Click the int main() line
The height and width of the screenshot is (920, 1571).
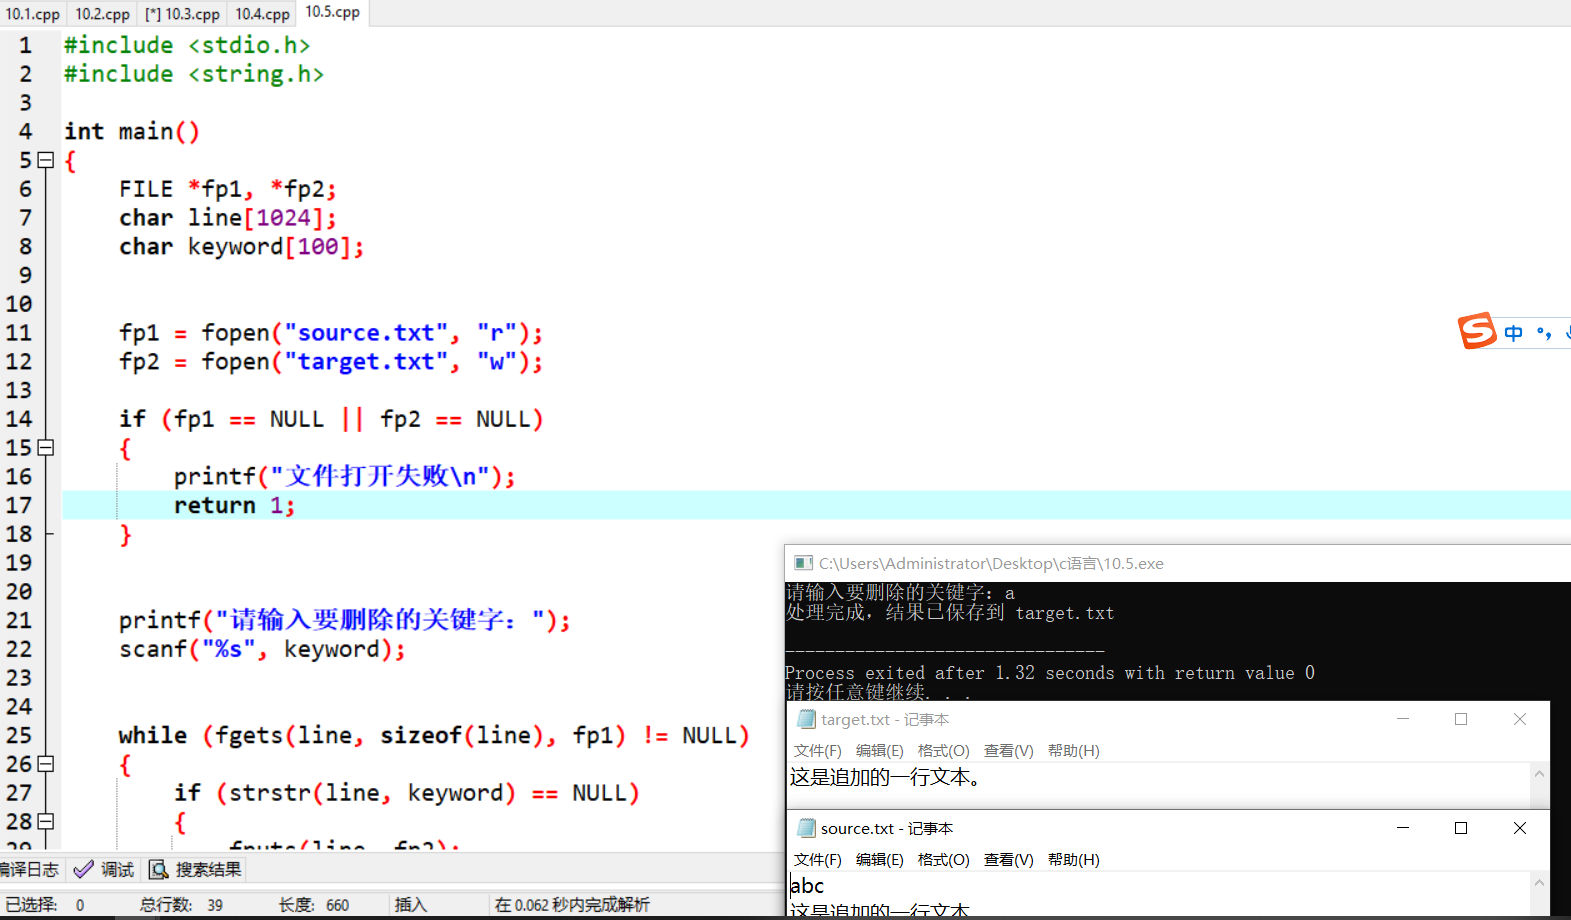pyautogui.click(x=132, y=131)
